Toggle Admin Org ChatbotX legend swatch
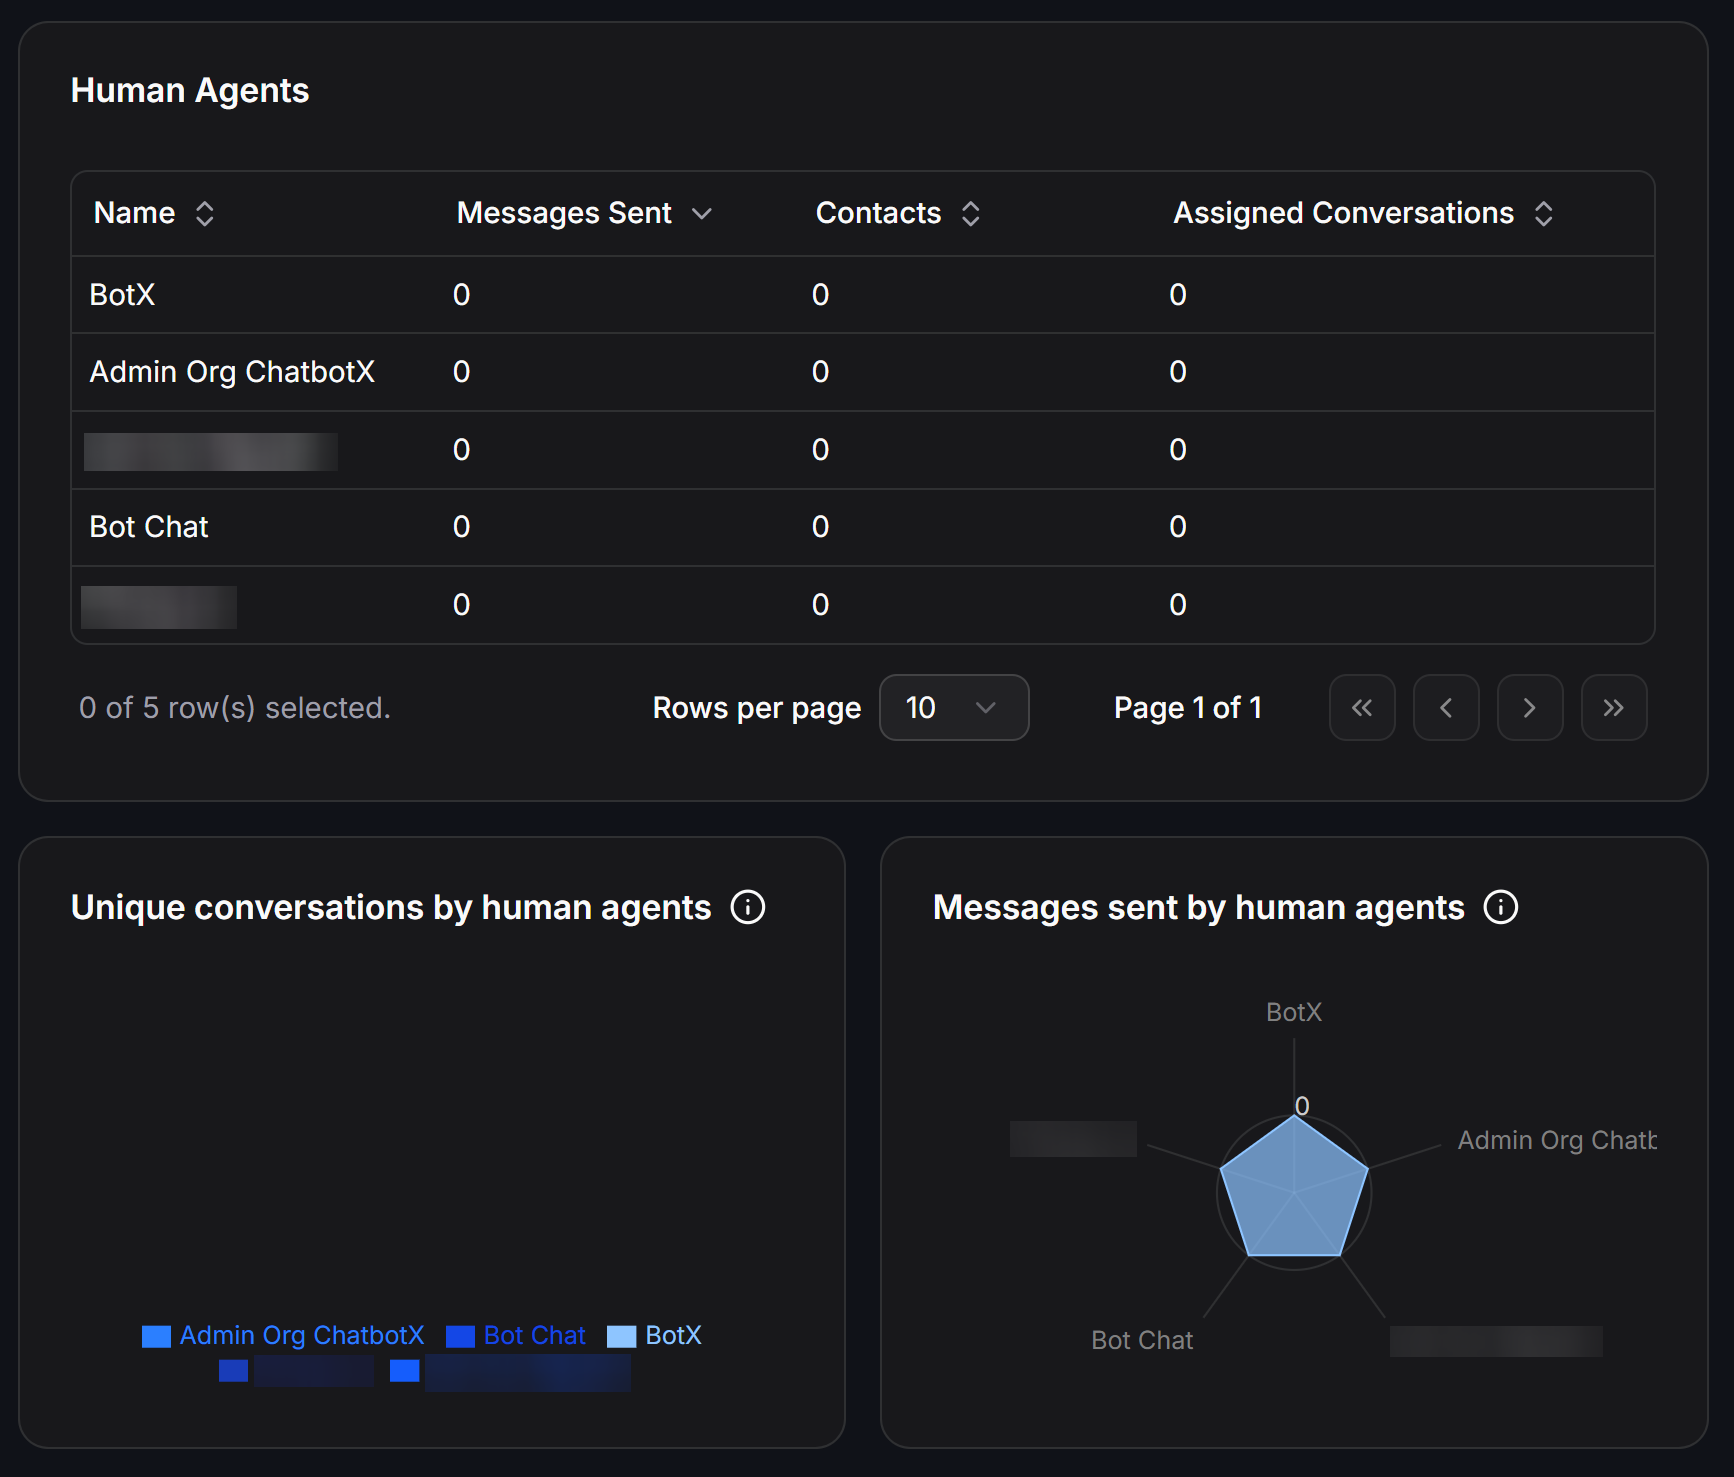Viewport: 1734px width, 1477px height. pos(156,1336)
